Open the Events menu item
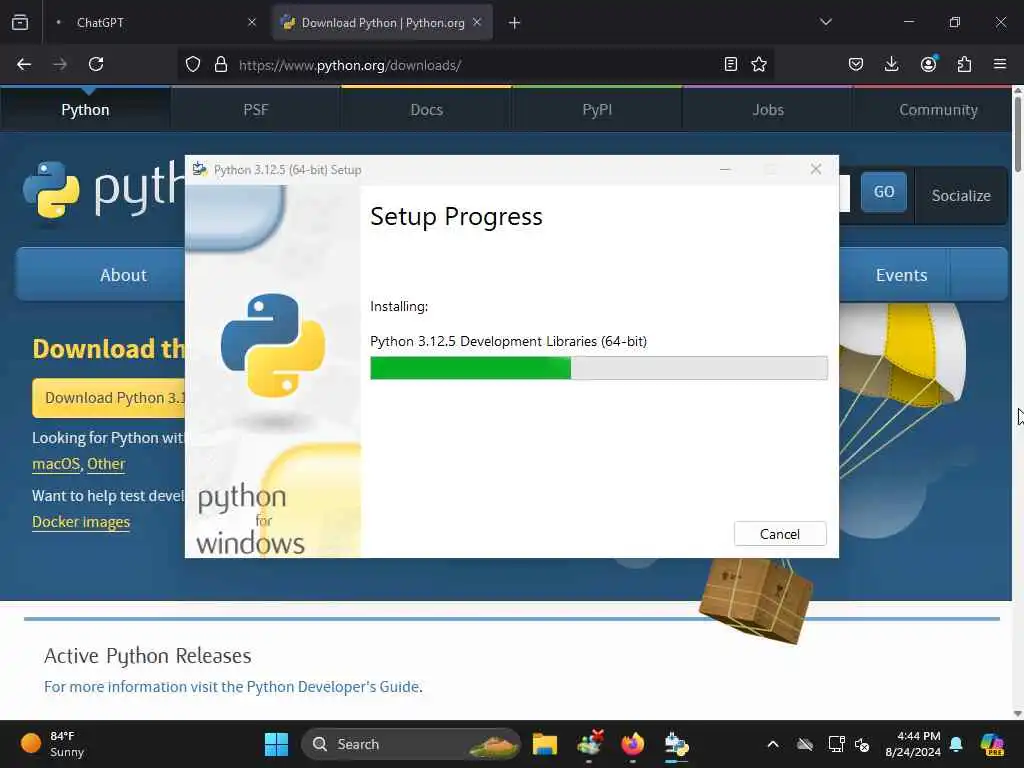The width and height of the screenshot is (1024, 768). click(901, 275)
